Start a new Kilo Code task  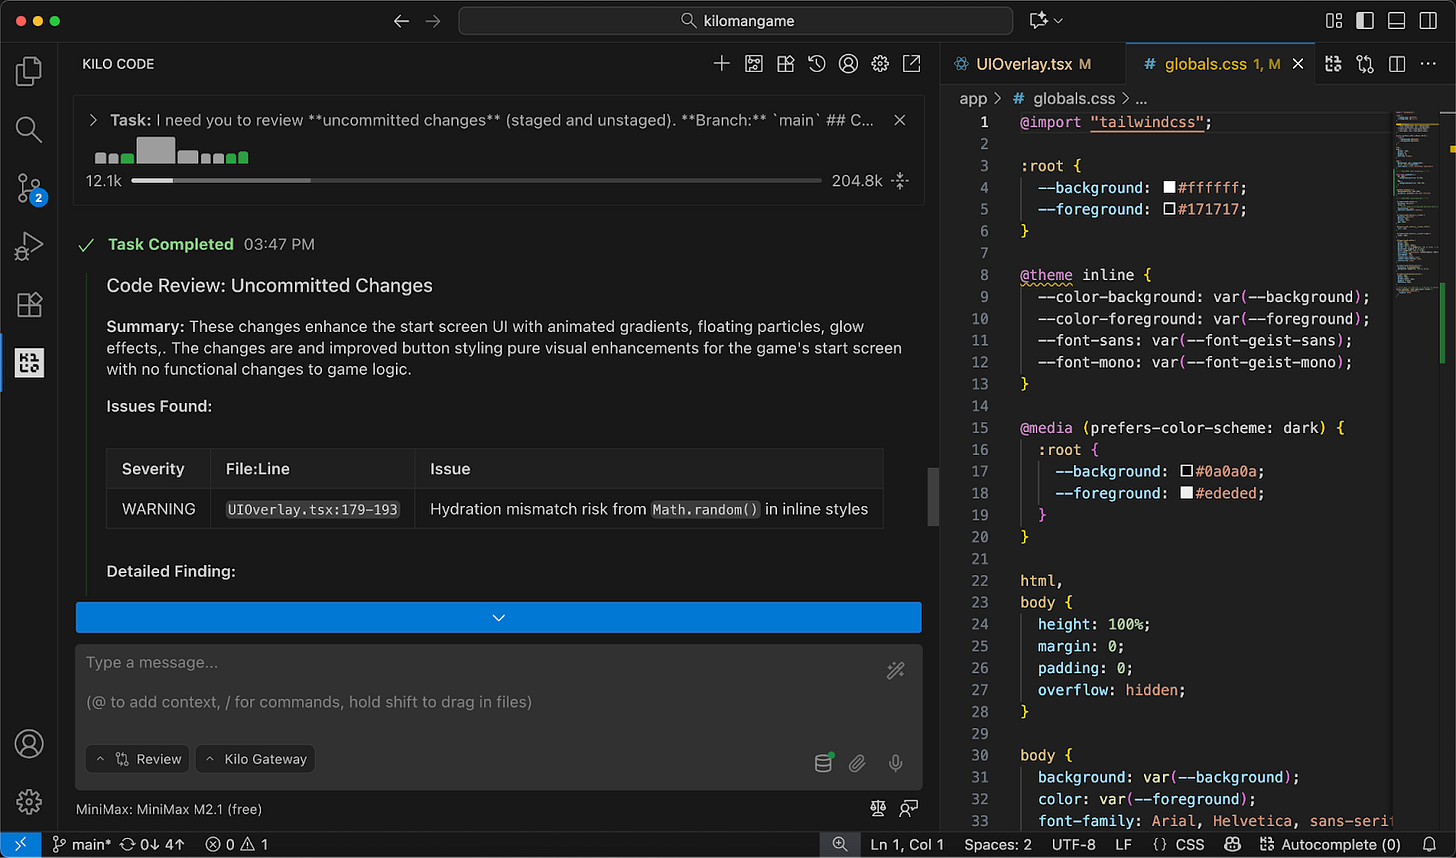[x=721, y=64]
